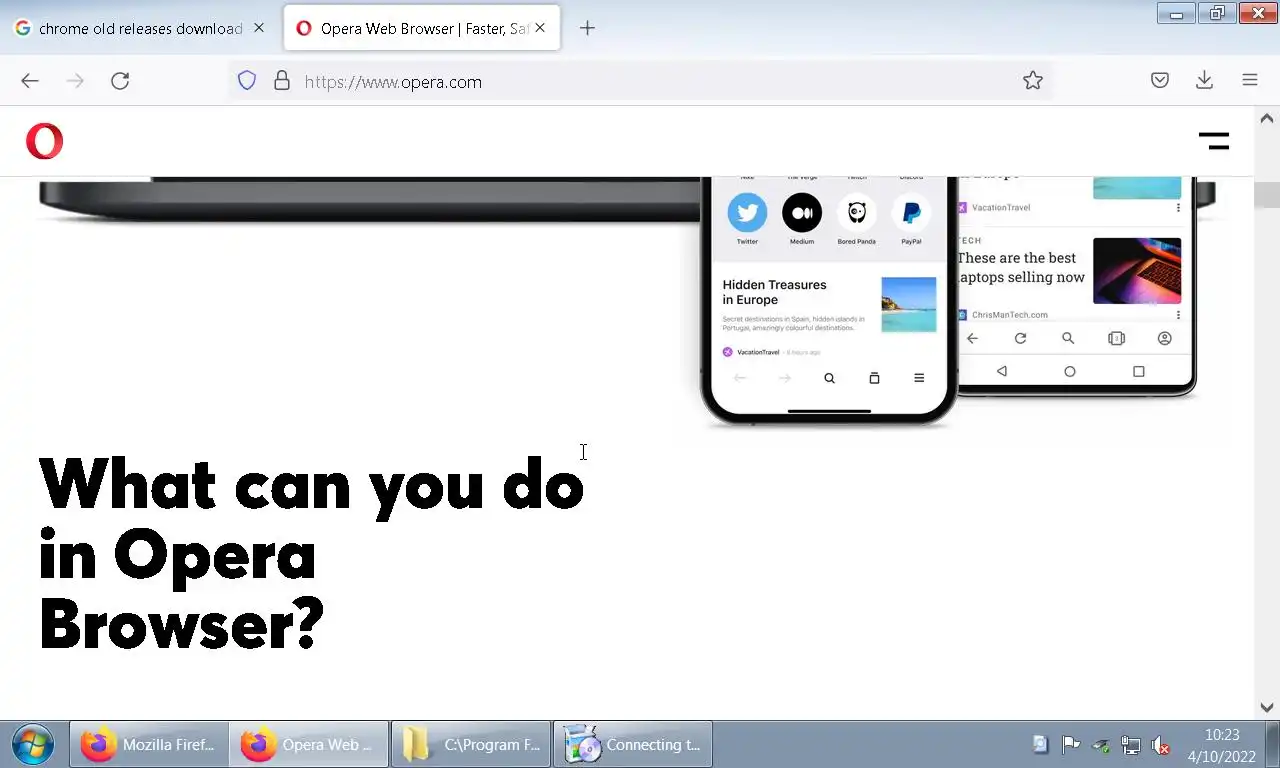Click the beach thumbnail beside Hidden Treasures
Viewport: 1280px width, 768px height.
tap(908, 304)
